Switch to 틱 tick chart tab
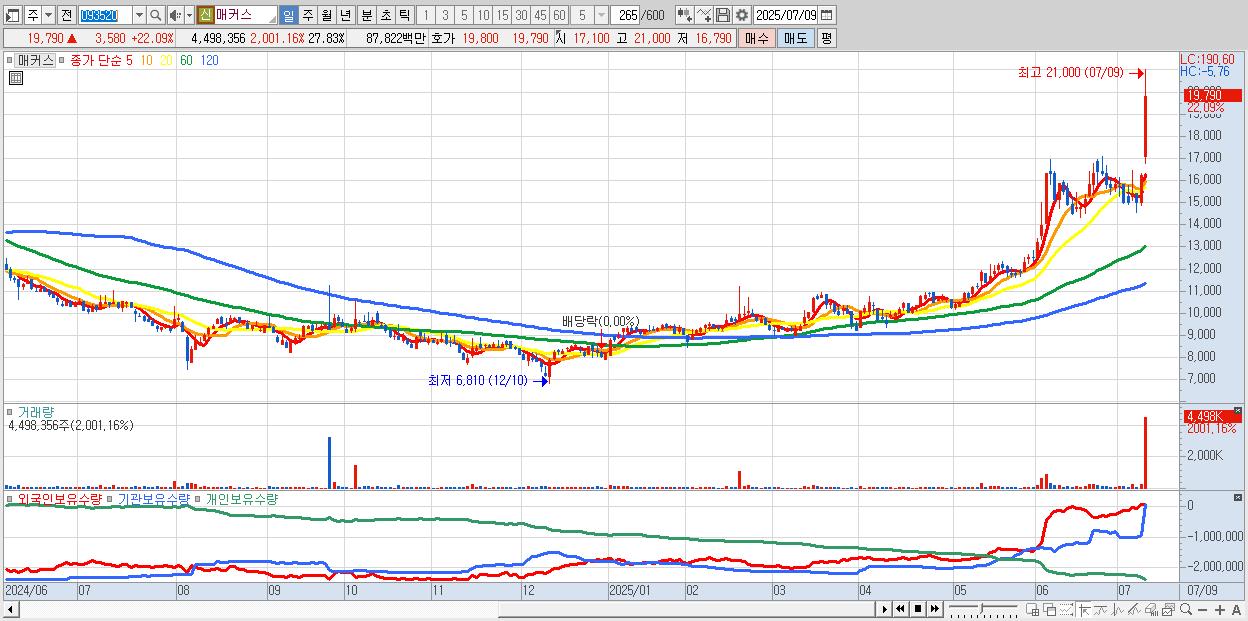The image size is (1248, 621). click(x=404, y=15)
